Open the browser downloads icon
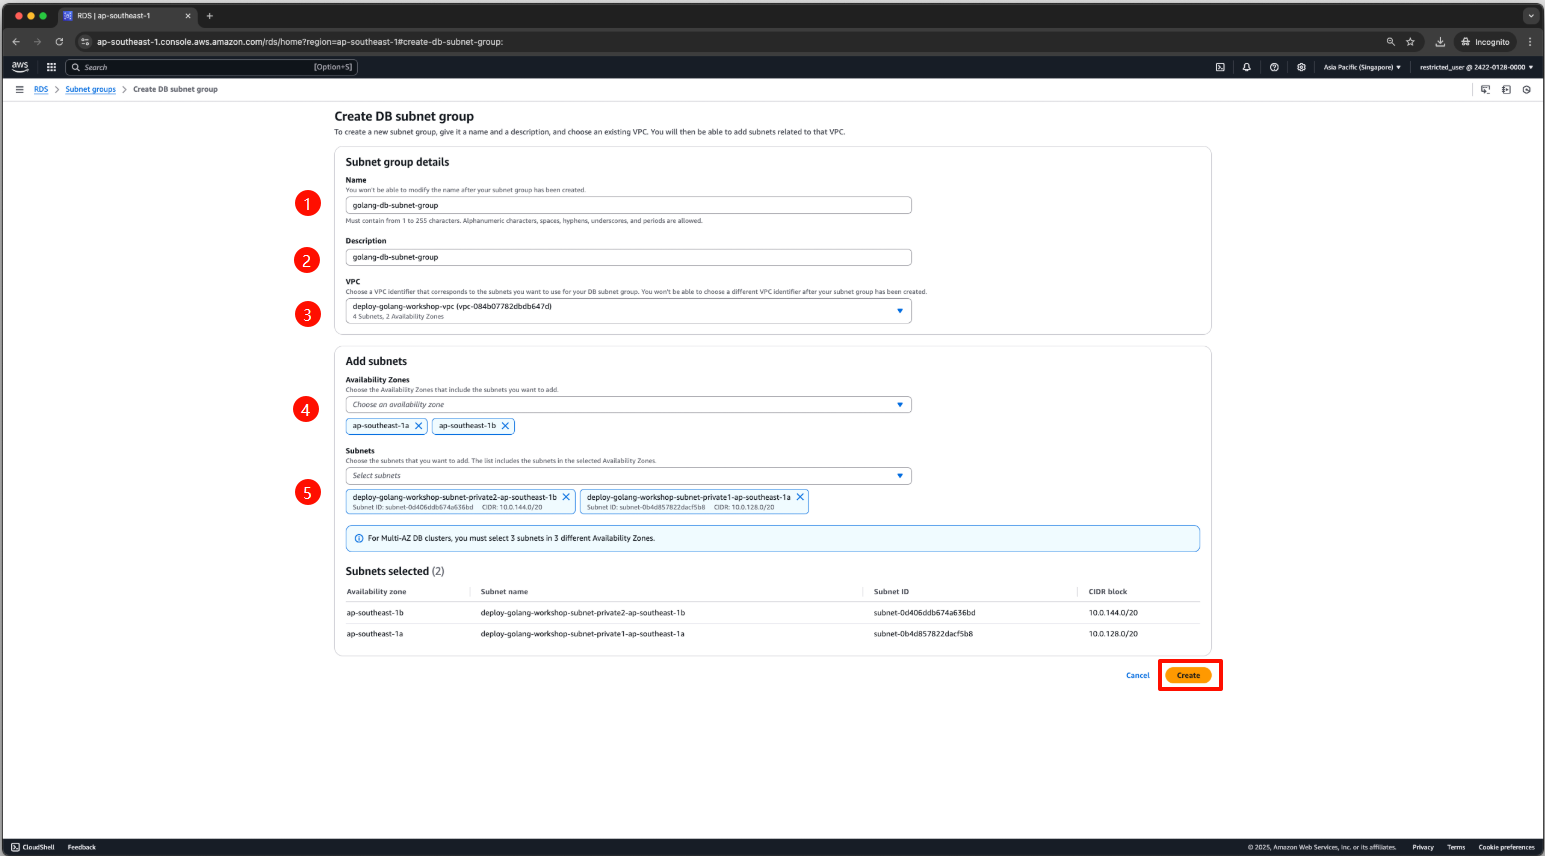This screenshot has height=856, width=1545. click(1440, 42)
